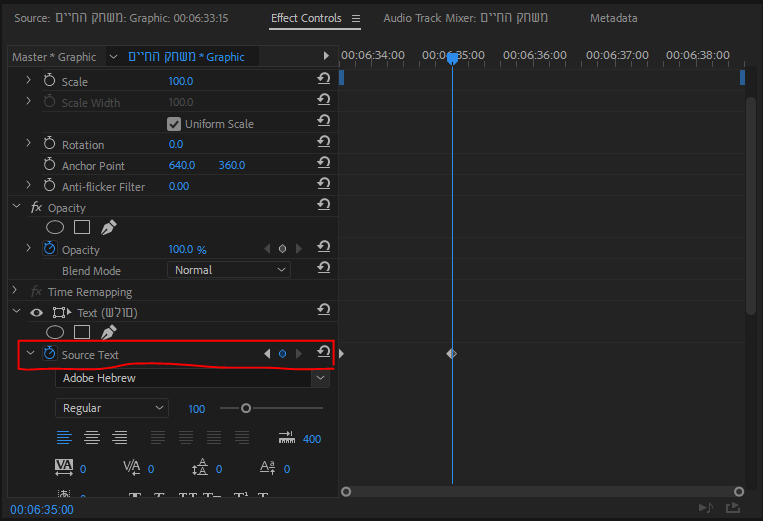Open Effect Controls panel menu
Viewport: 763px width, 521px height.
click(x=356, y=18)
